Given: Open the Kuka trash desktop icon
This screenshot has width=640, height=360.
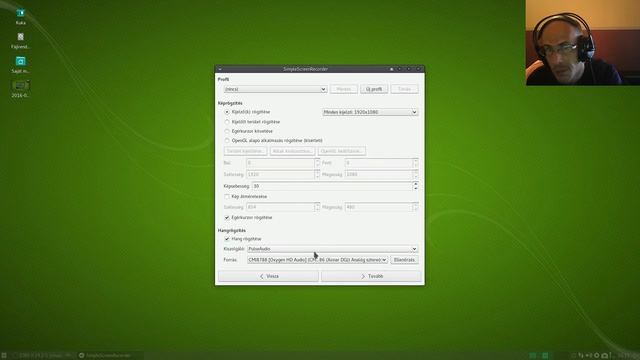Looking at the screenshot, I should (x=20, y=16).
